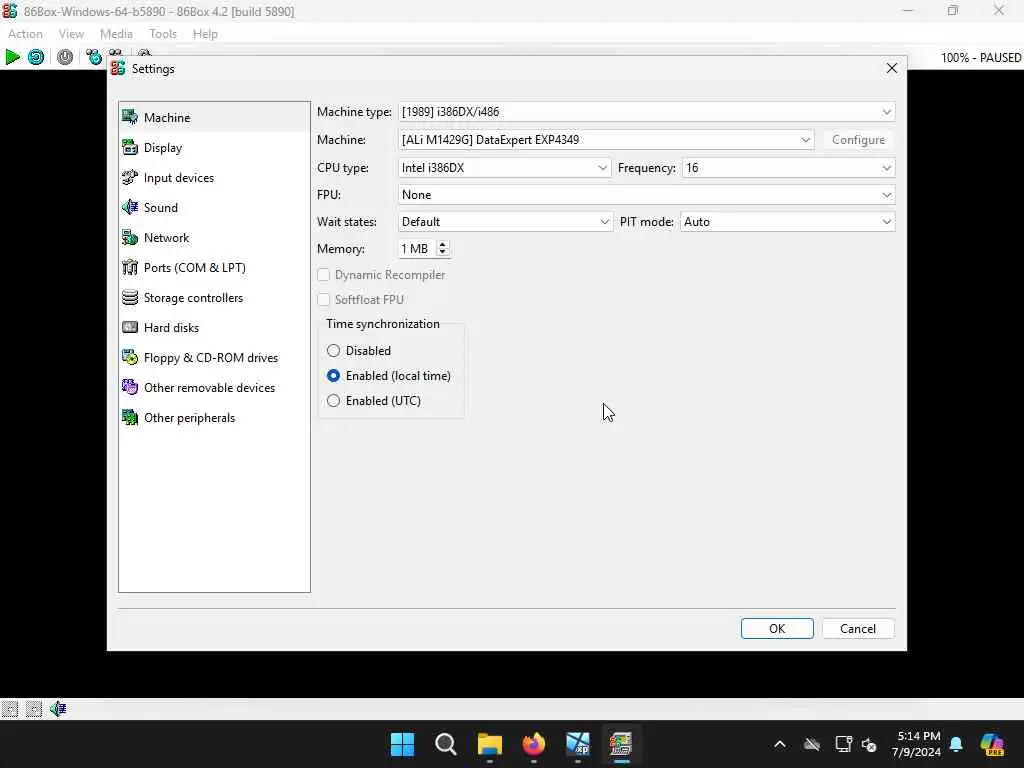This screenshot has width=1024, height=768.
Task: Click the Ctrl+Alt+Del toolbar icon
Action: tap(94, 57)
